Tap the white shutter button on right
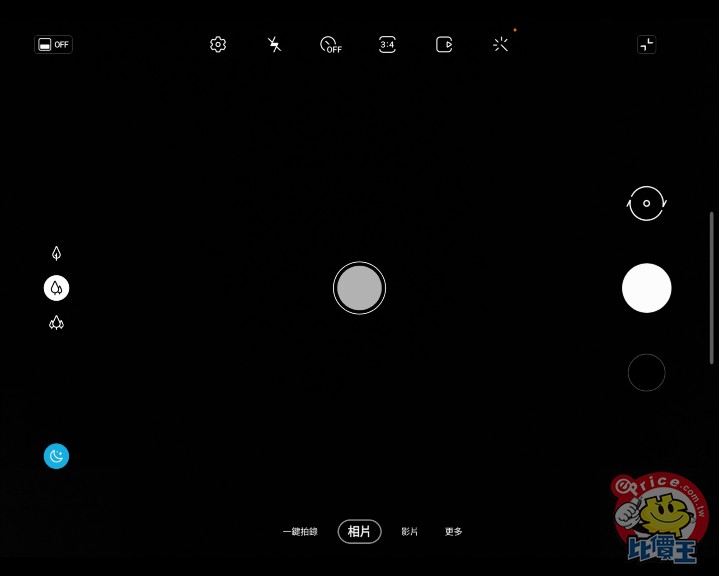The image size is (719, 576). [647, 288]
